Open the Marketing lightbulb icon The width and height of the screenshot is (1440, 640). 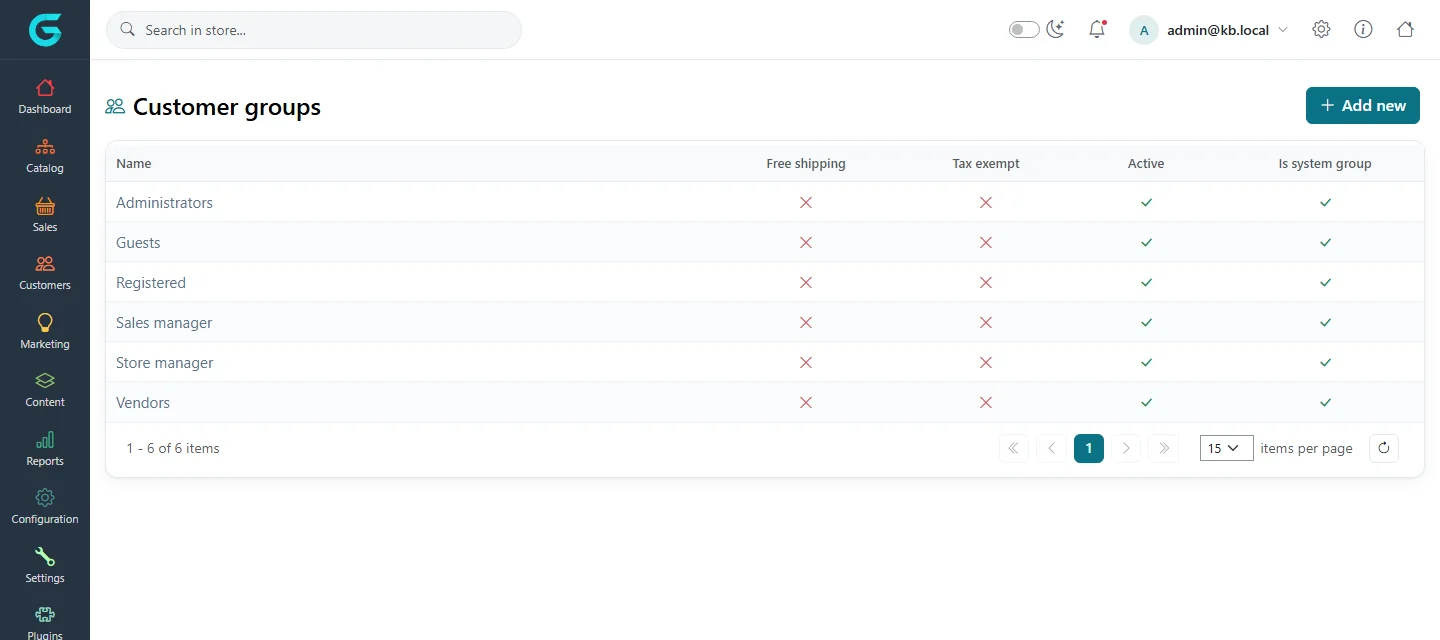(45, 323)
